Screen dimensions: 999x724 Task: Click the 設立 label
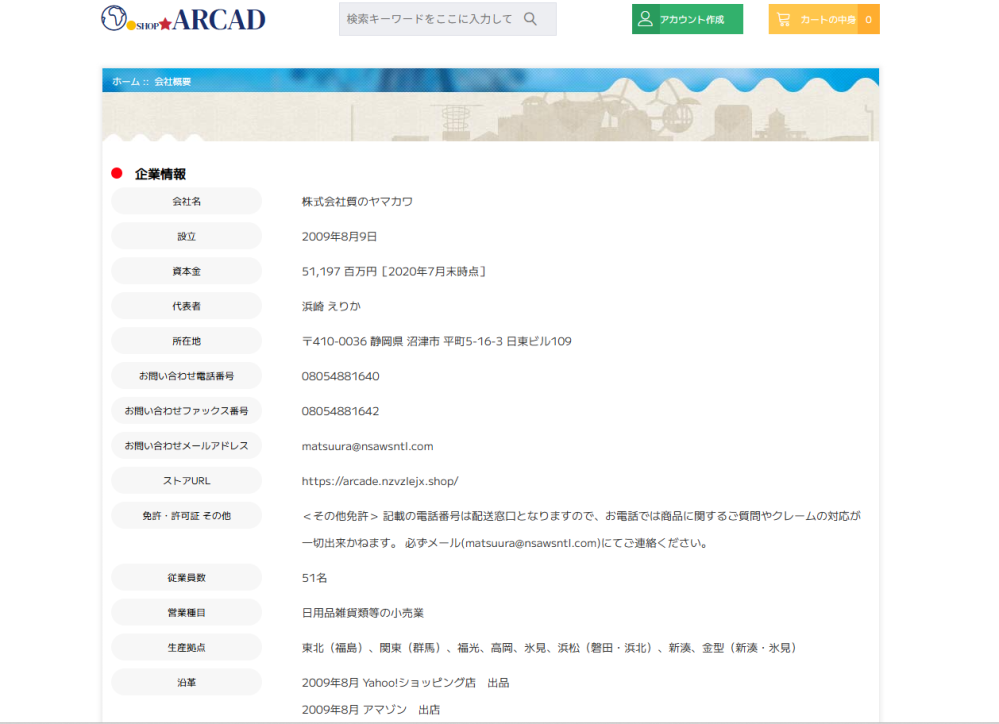point(186,236)
